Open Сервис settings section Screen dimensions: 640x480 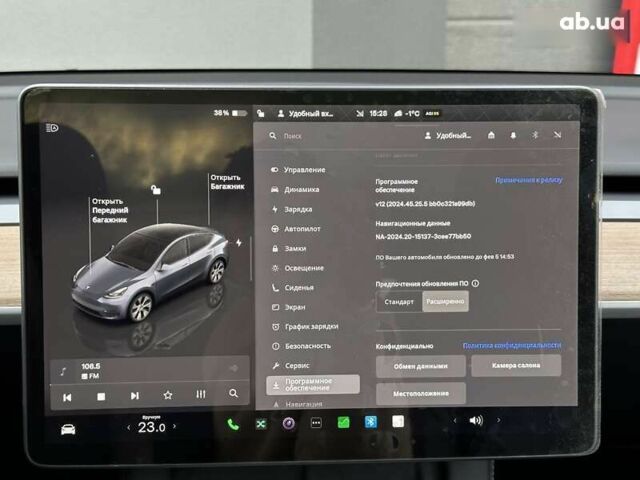(291, 366)
